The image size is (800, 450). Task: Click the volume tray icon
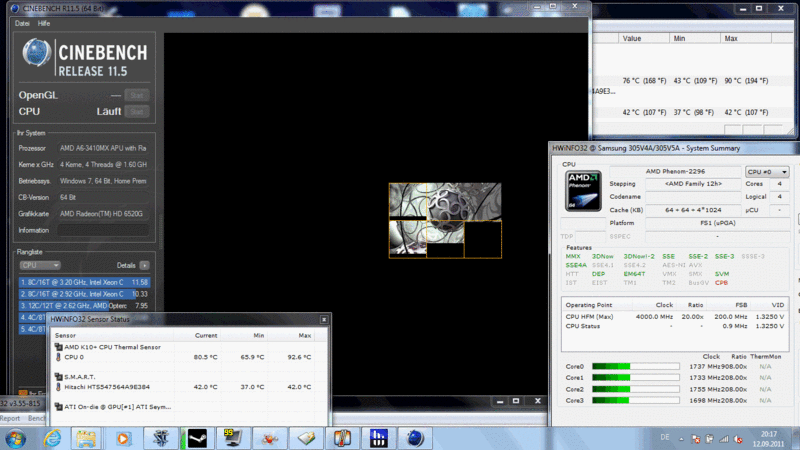point(738,439)
